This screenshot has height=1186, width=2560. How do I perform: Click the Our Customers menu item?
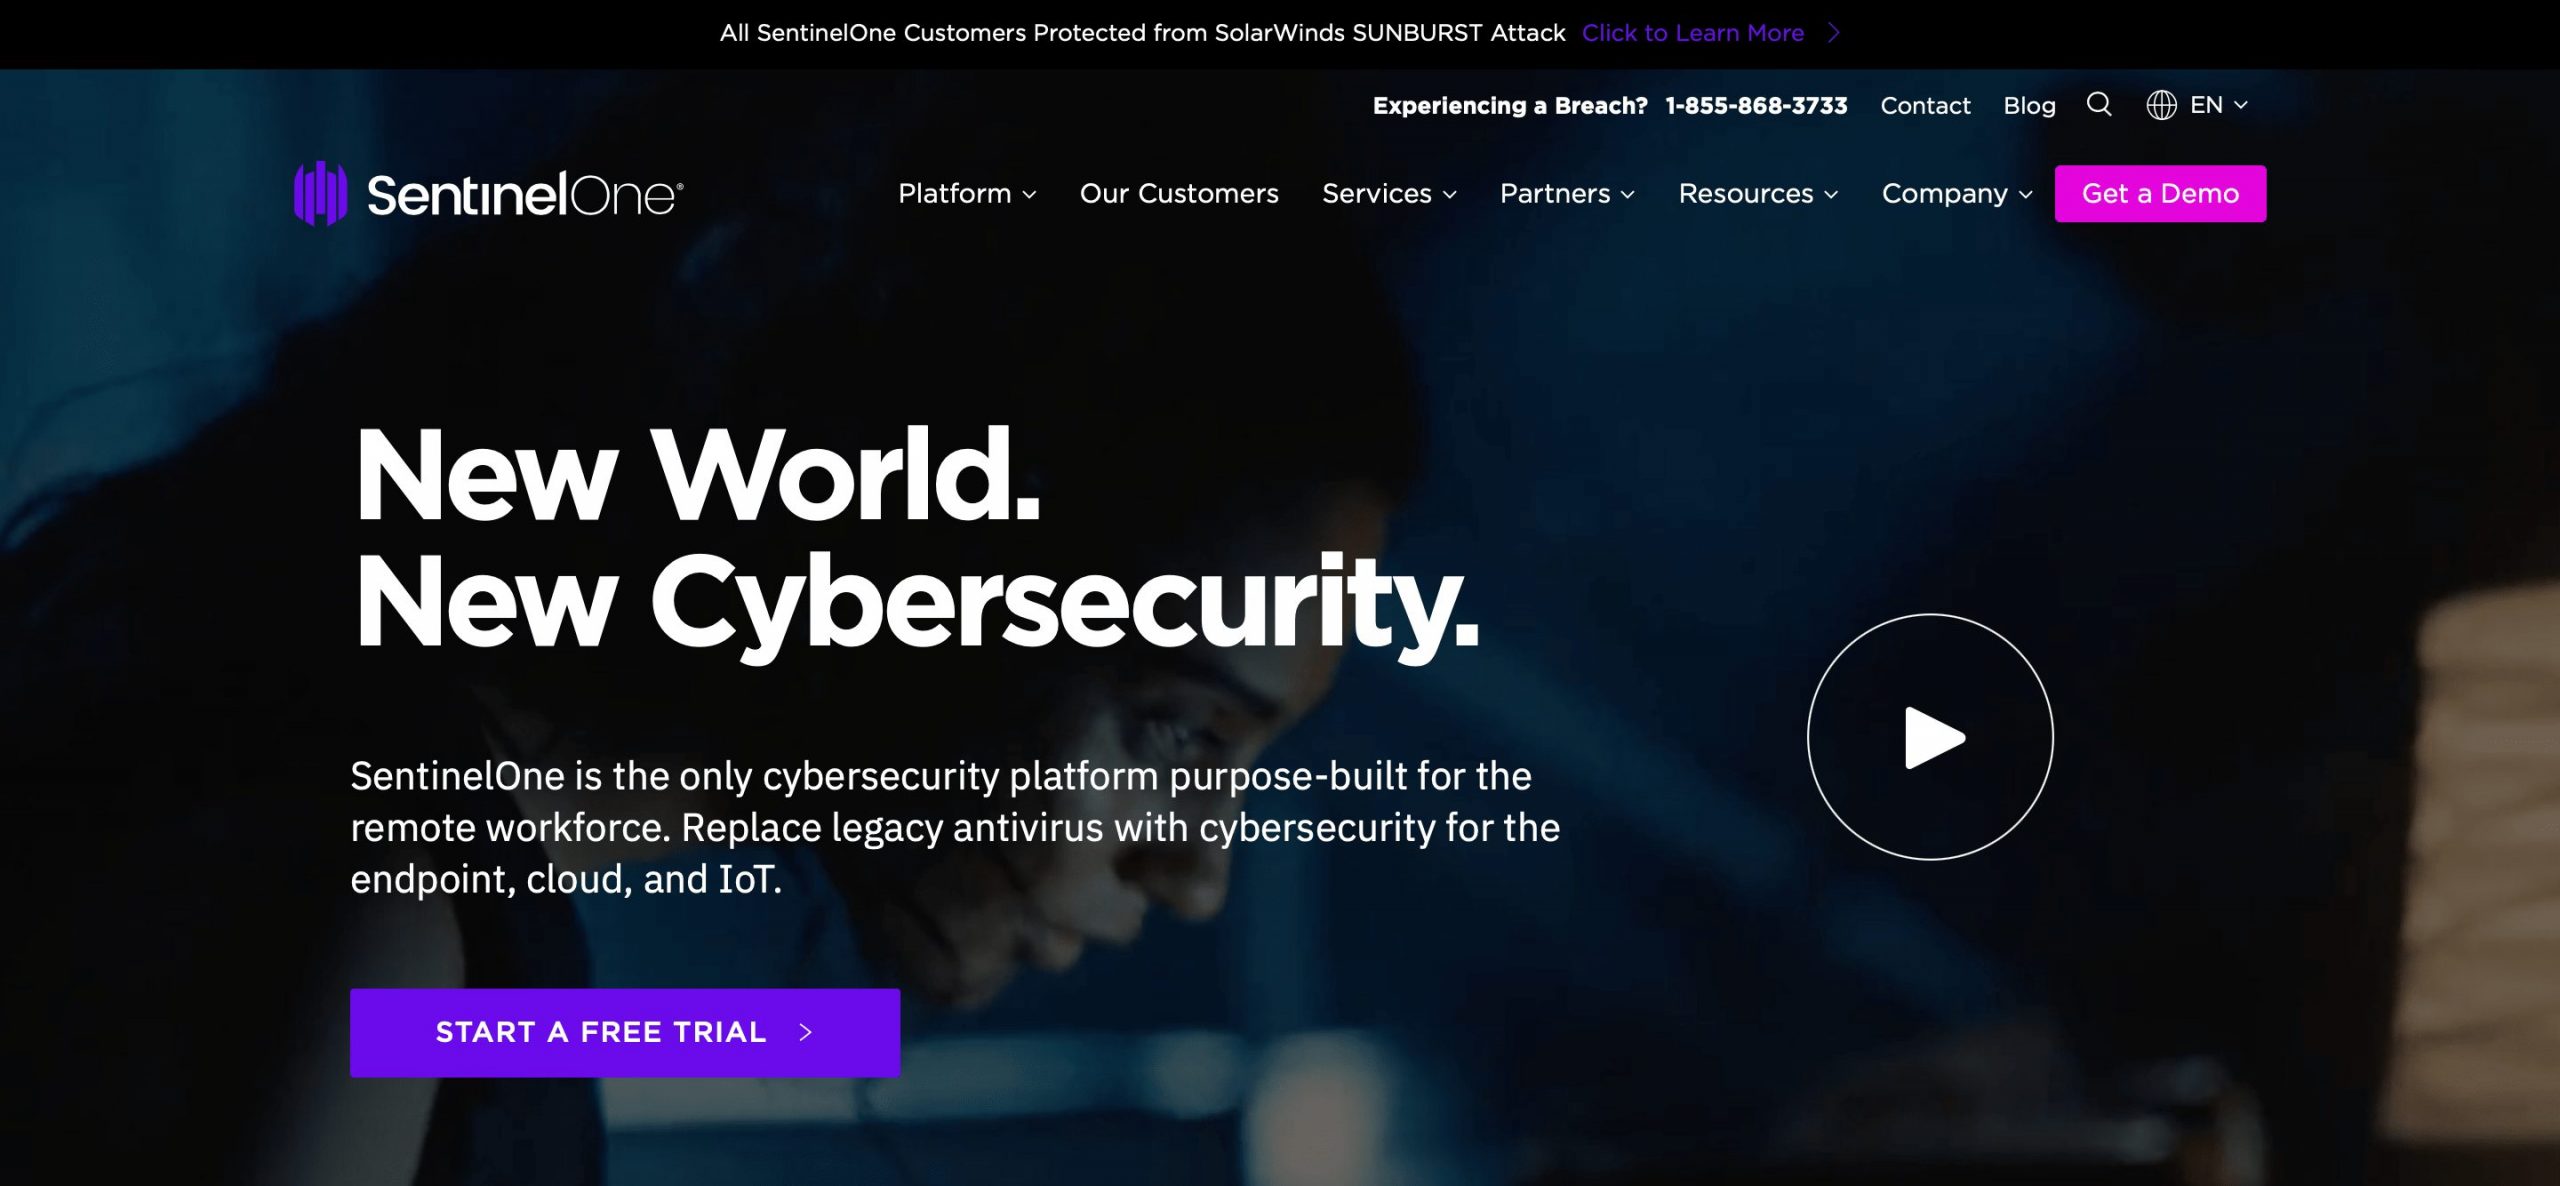[1179, 193]
